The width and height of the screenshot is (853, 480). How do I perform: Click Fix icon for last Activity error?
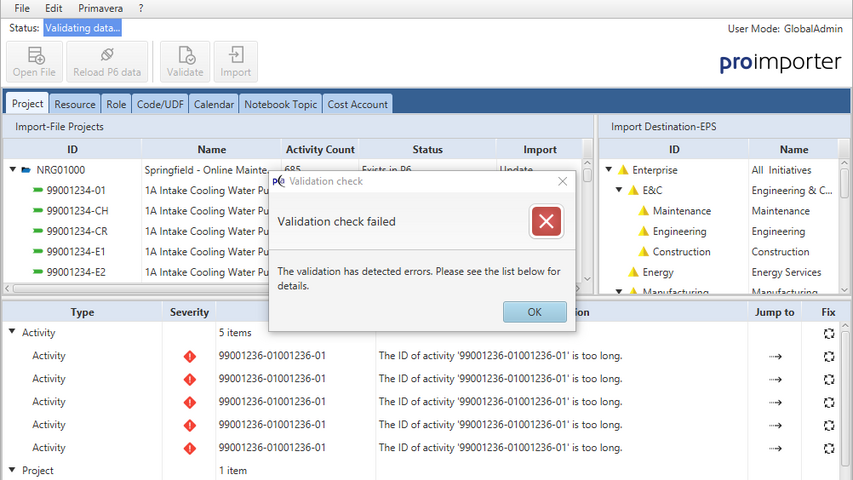[828, 448]
